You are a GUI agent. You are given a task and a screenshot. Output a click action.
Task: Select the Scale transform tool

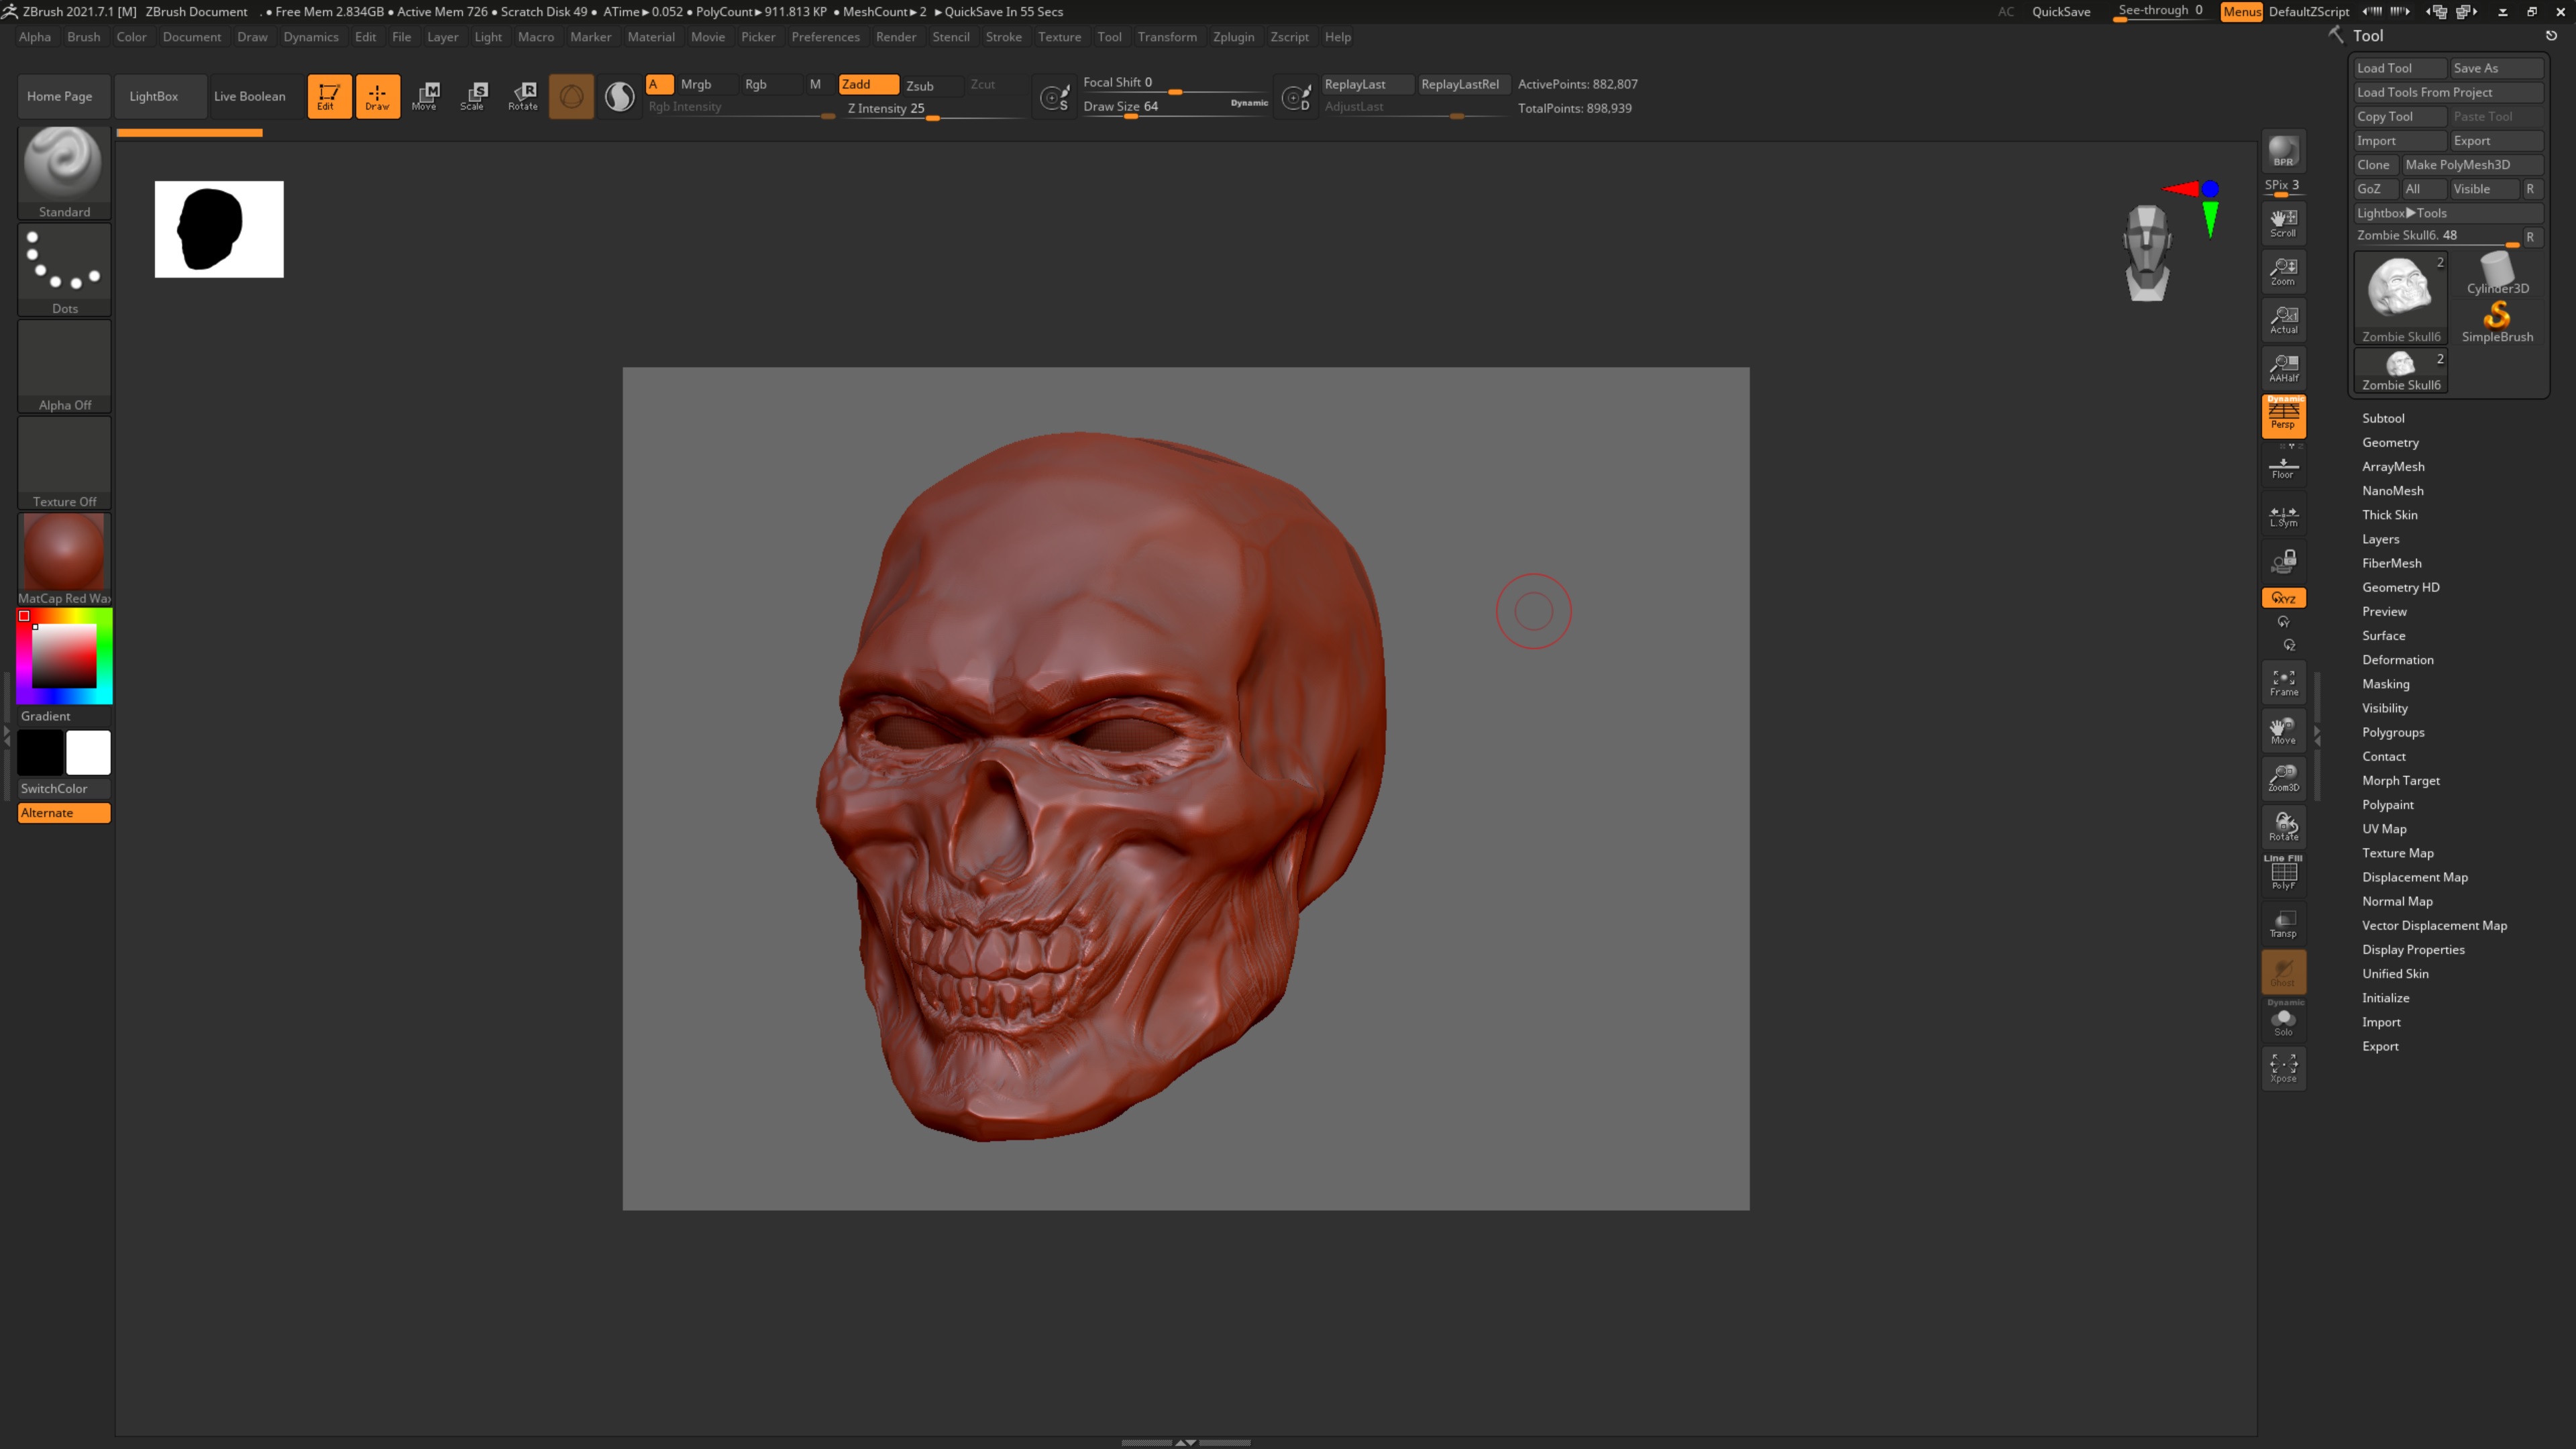click(473, 96)
